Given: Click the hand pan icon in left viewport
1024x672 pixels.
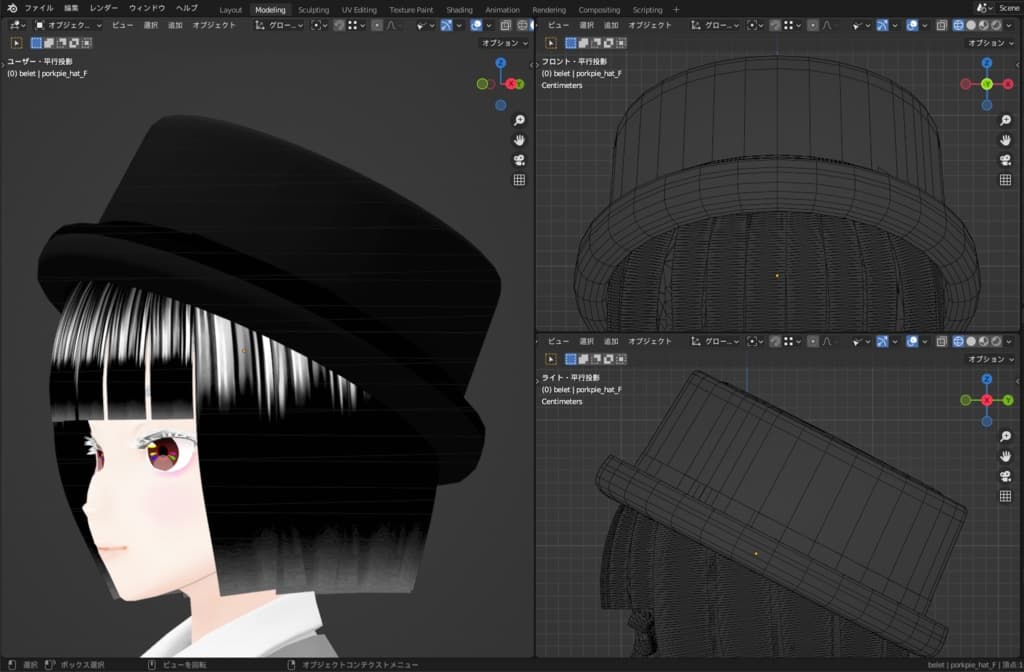Looking at the screenshot, I should pyautogui.click(x=519, y=140).
